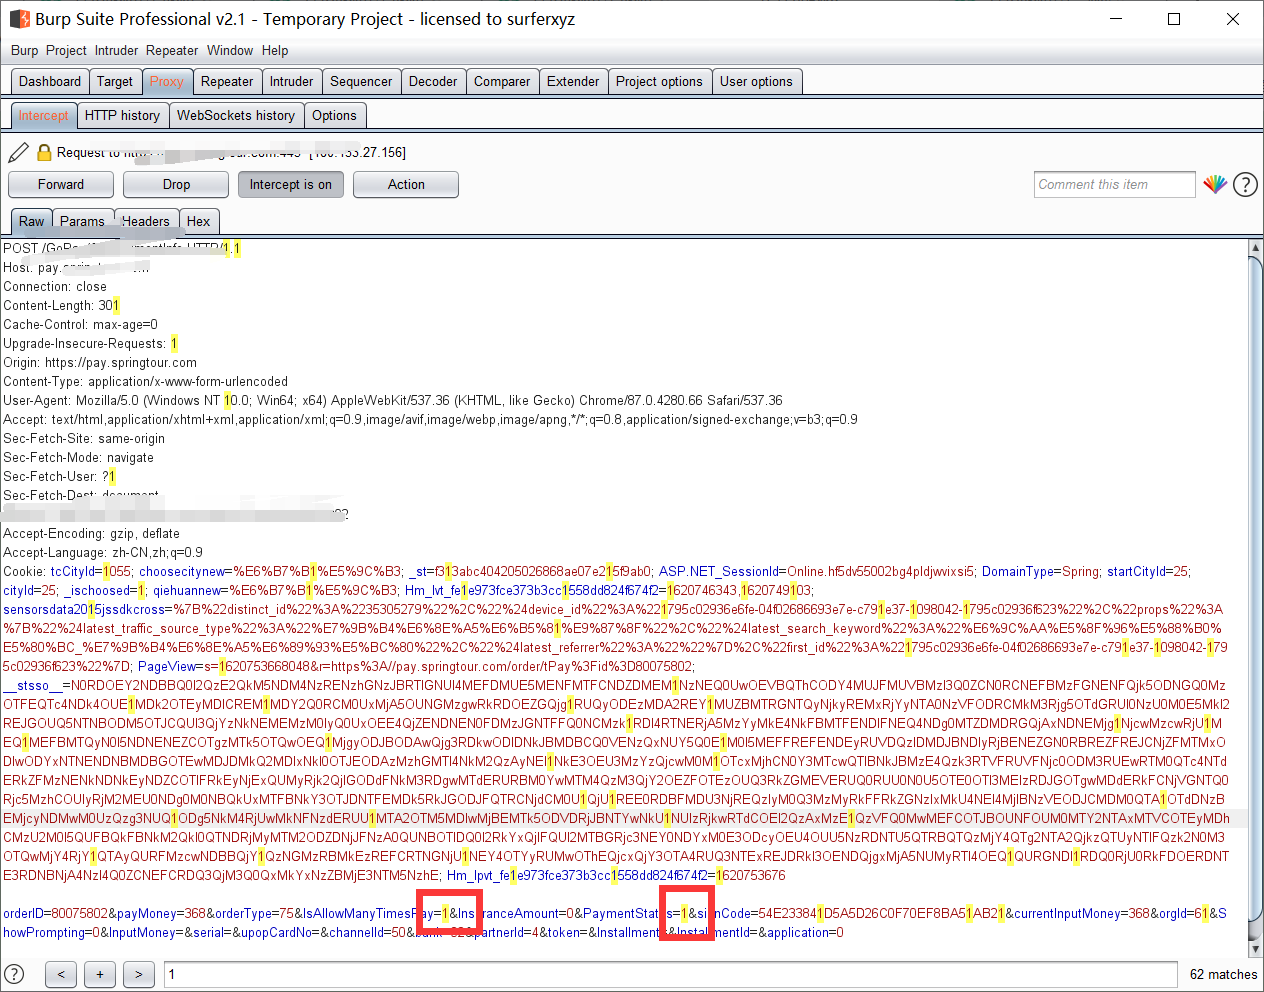This screenshot has width=1264, height=992.
Task: Open the Window menu
Action: pos(230,50)
